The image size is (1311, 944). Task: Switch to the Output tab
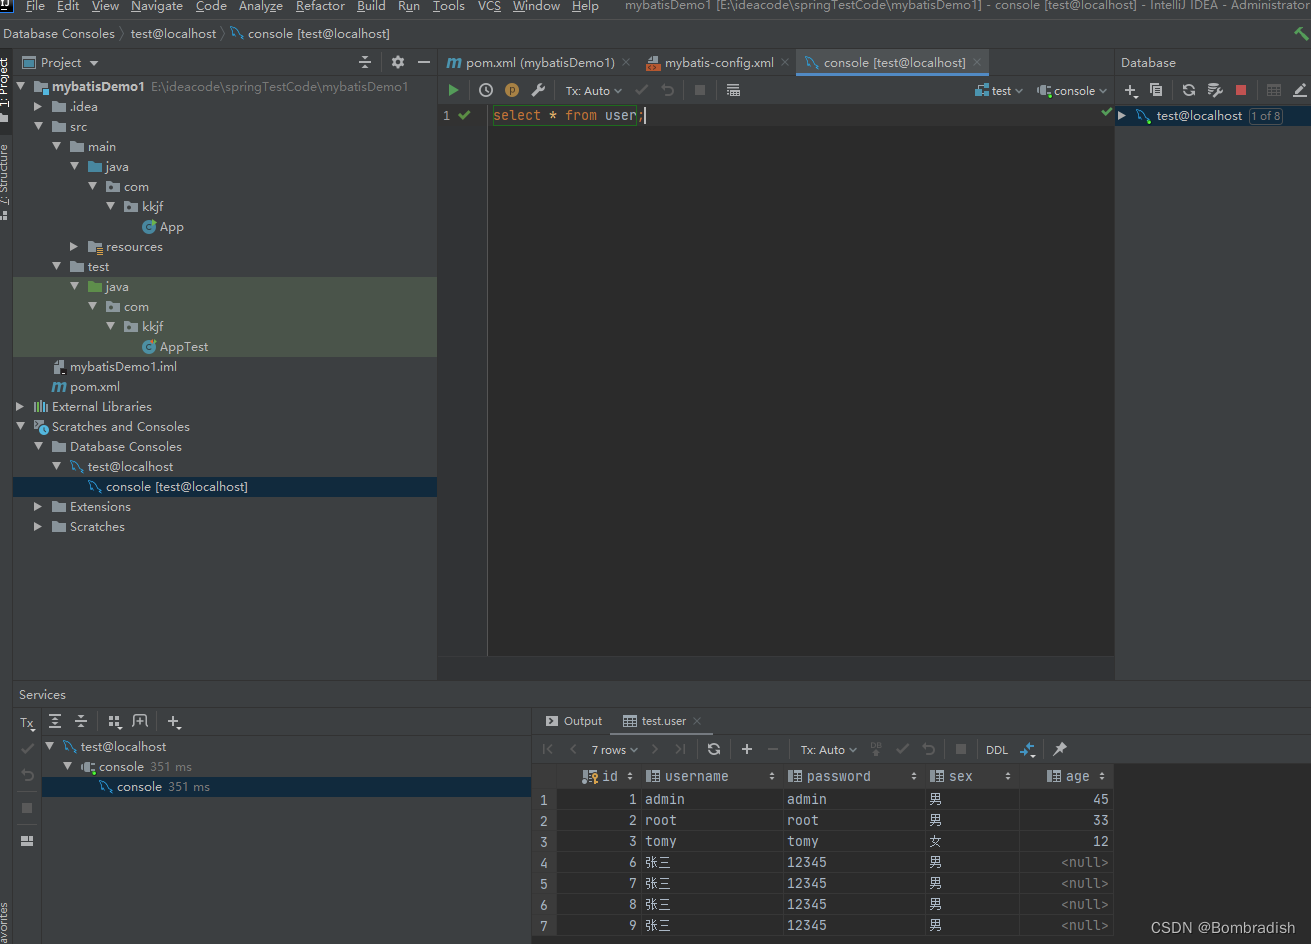coord(574,721)
